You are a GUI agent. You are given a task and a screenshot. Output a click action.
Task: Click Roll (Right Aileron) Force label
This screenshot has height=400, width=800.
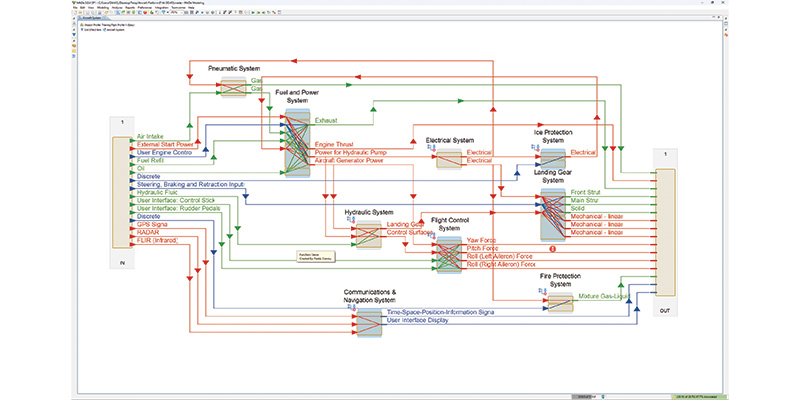pos(501,264)
